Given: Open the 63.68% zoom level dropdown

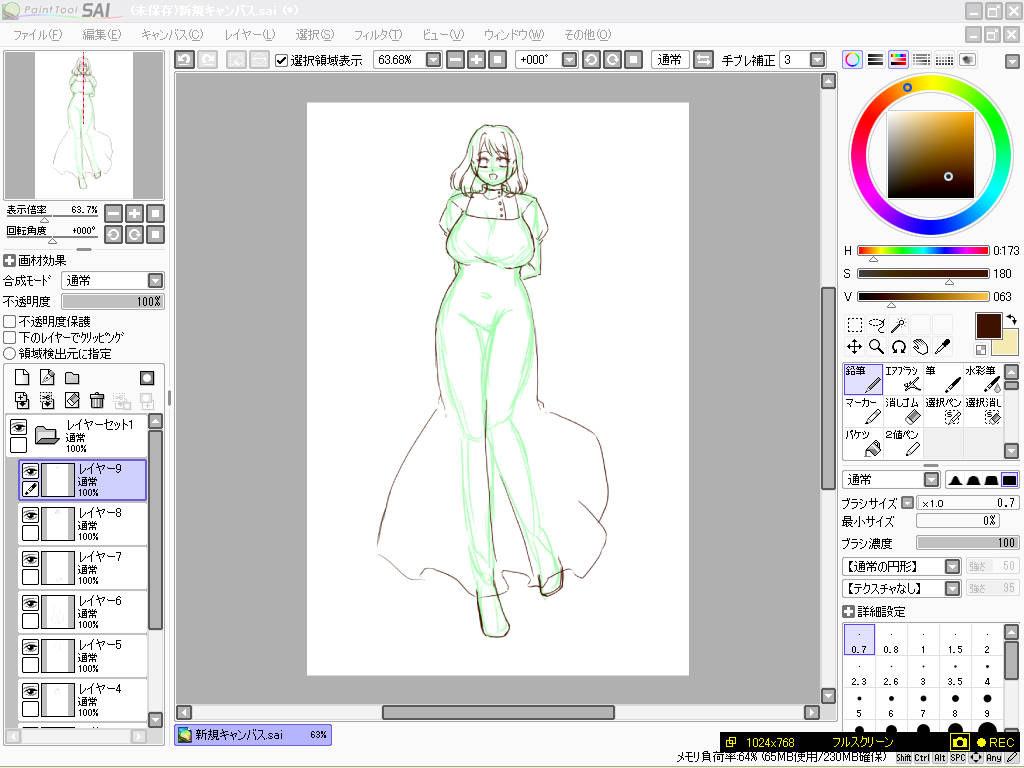Looking at the screenshot, I should [x=432, y=60].
